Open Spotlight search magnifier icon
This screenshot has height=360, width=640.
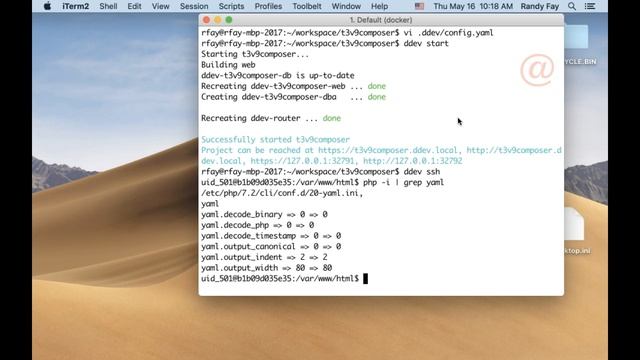tap(572, 7)
